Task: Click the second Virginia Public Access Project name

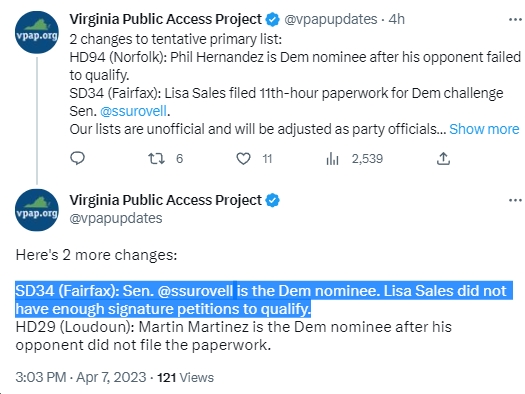Action: tap(165, 200)
